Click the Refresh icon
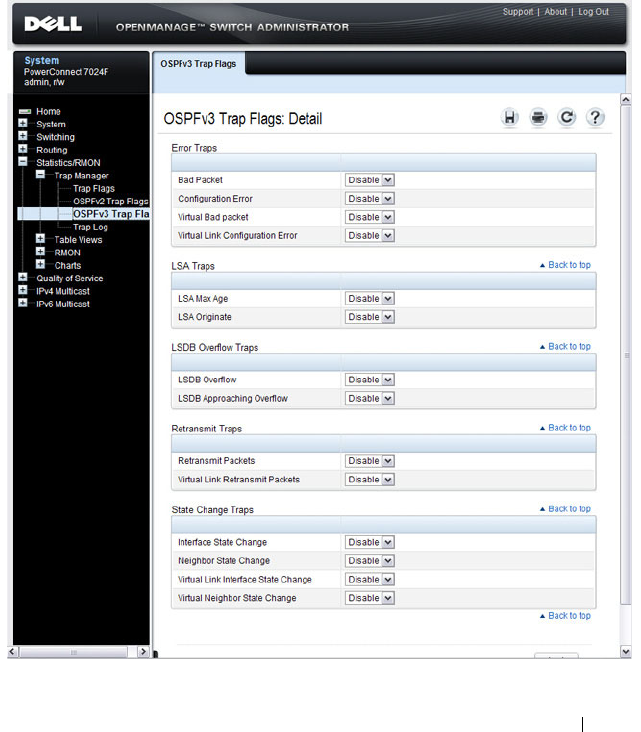 567,118
